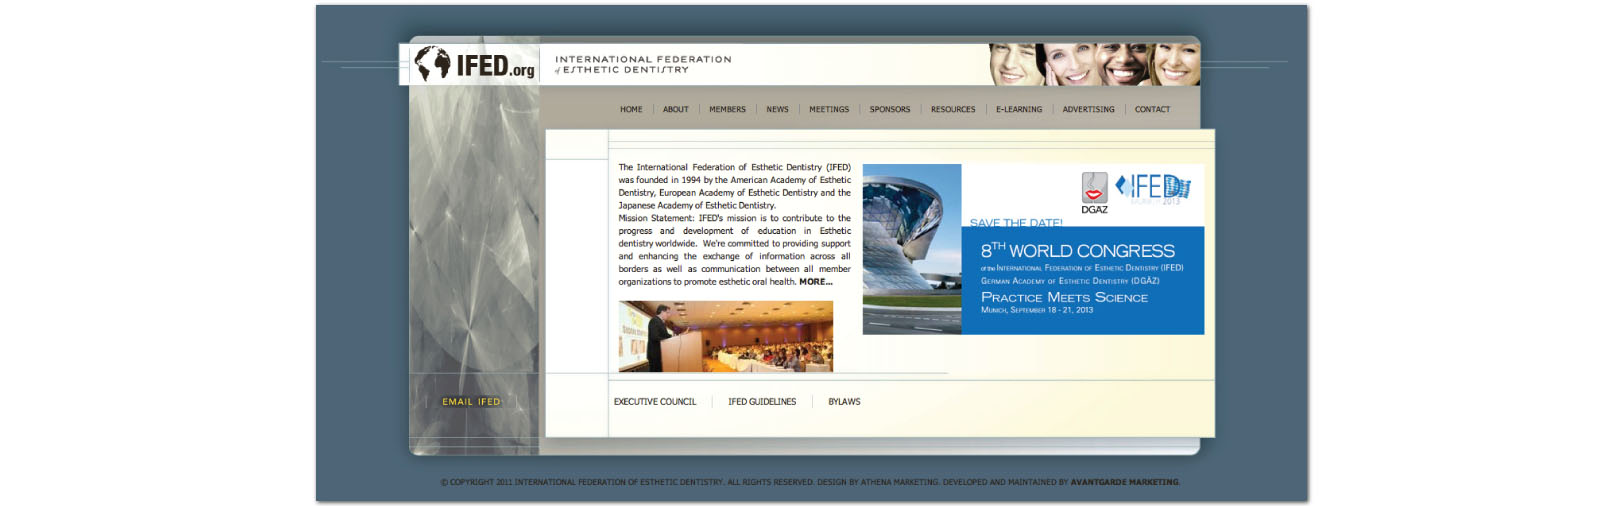Select News in the navigation bar

pos(777,110)
